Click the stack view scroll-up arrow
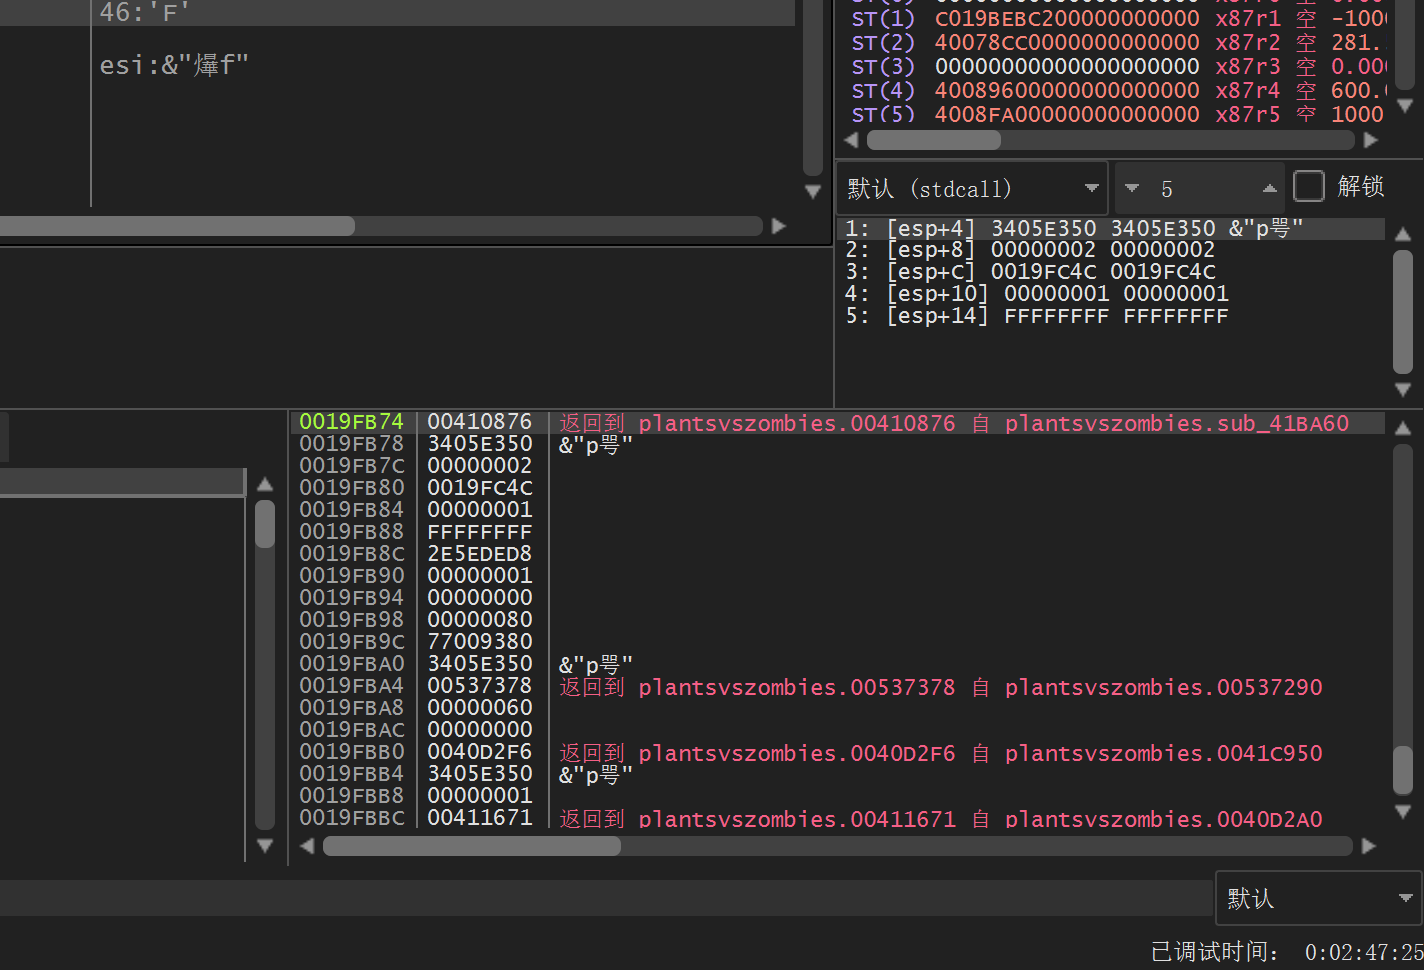Viewport: 1424px width, 970px height. [1403, 428]
